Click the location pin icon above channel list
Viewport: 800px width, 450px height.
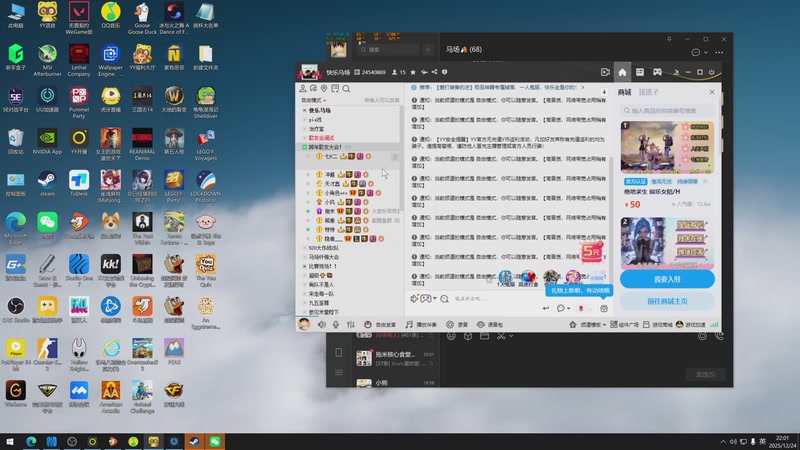[324, 89]
